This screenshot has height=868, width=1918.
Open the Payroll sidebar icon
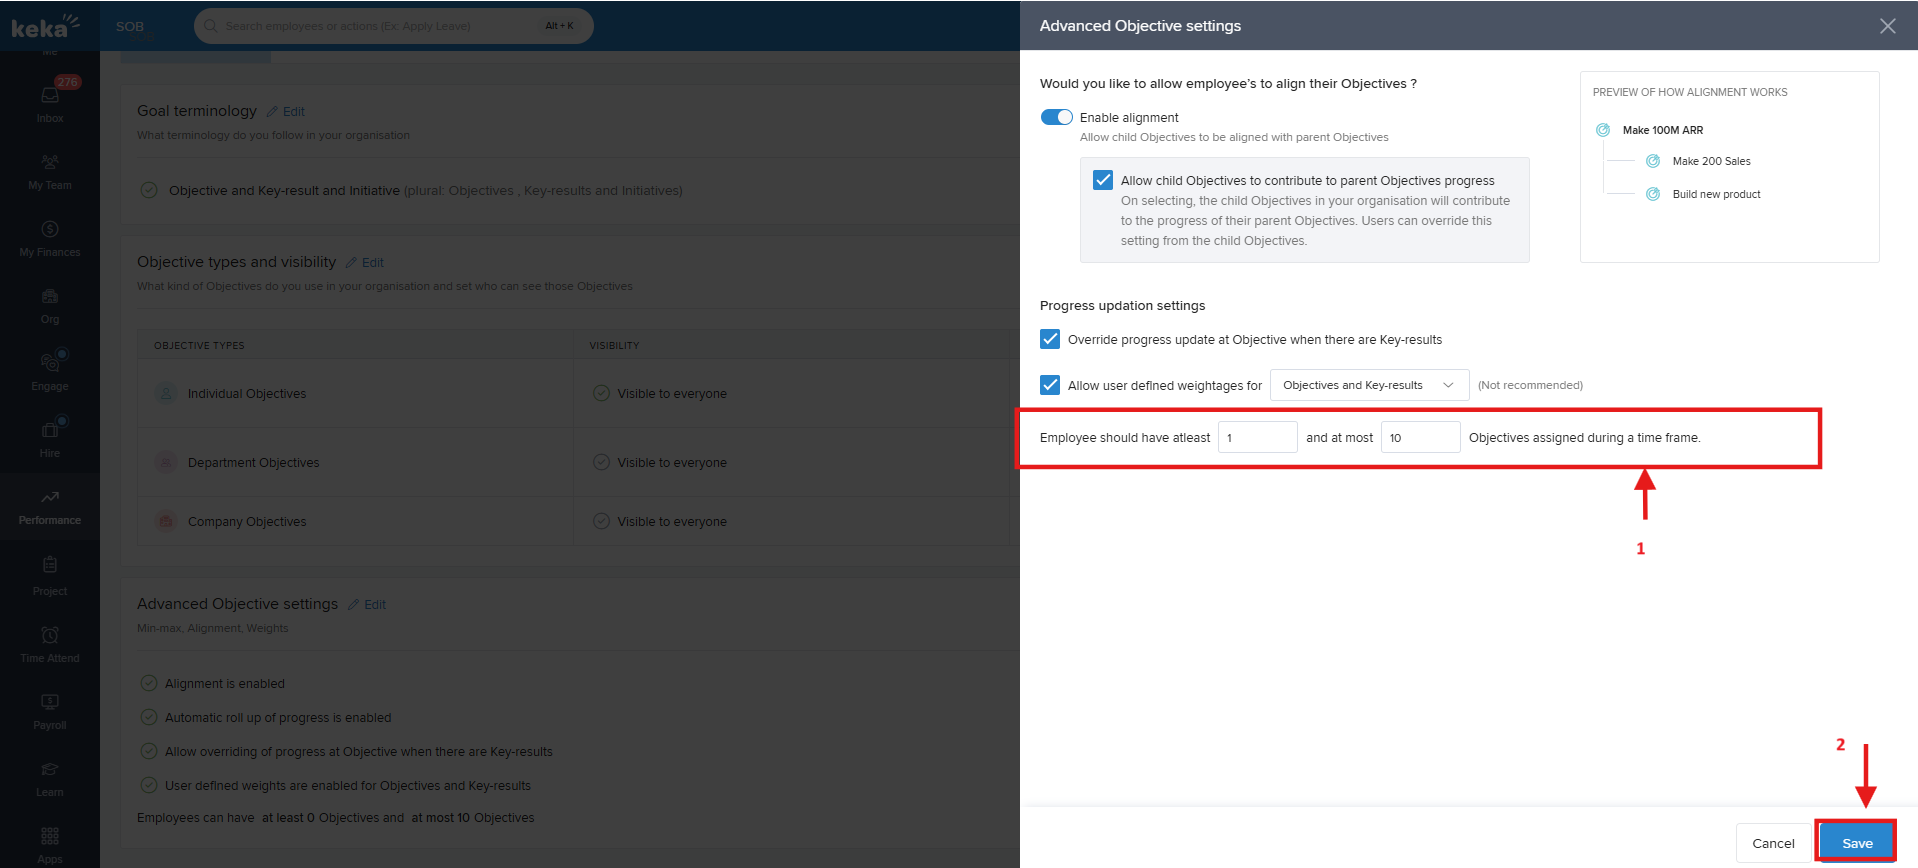tap(50, 703)
